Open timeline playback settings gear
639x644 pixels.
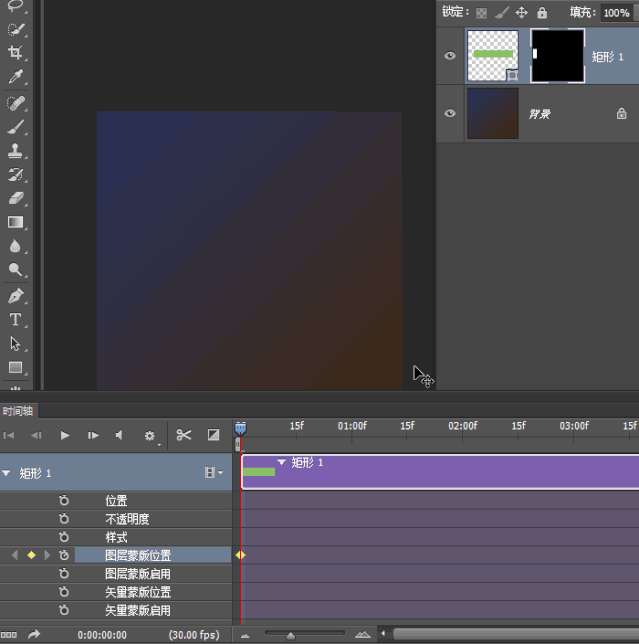coord(149,435)
